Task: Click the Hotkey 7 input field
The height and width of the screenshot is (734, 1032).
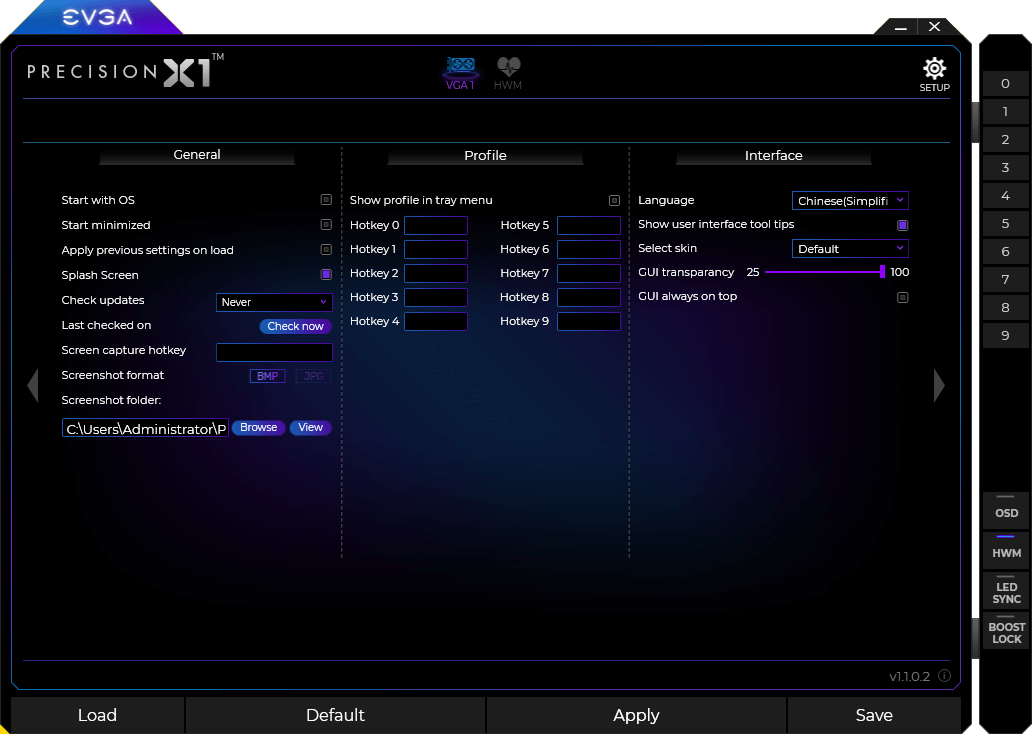Action: click(x=588, y=273)
